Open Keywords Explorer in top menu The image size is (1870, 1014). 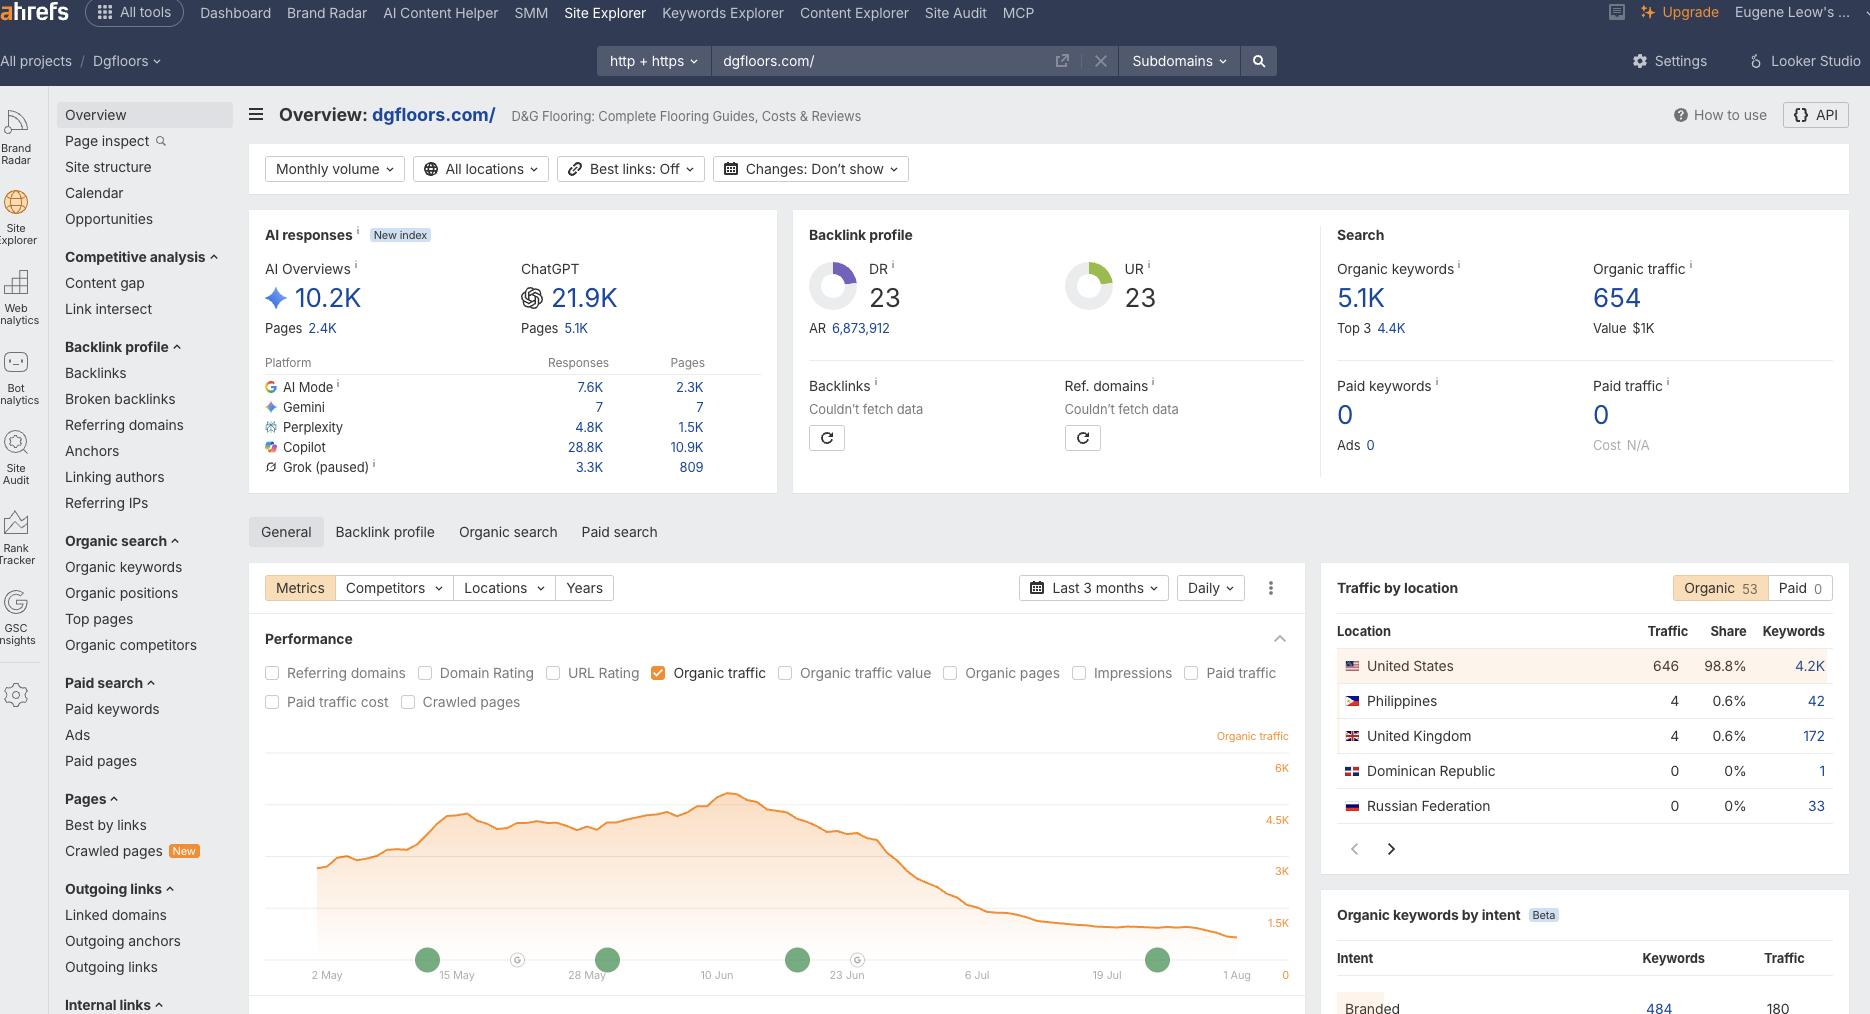(723, 13)
